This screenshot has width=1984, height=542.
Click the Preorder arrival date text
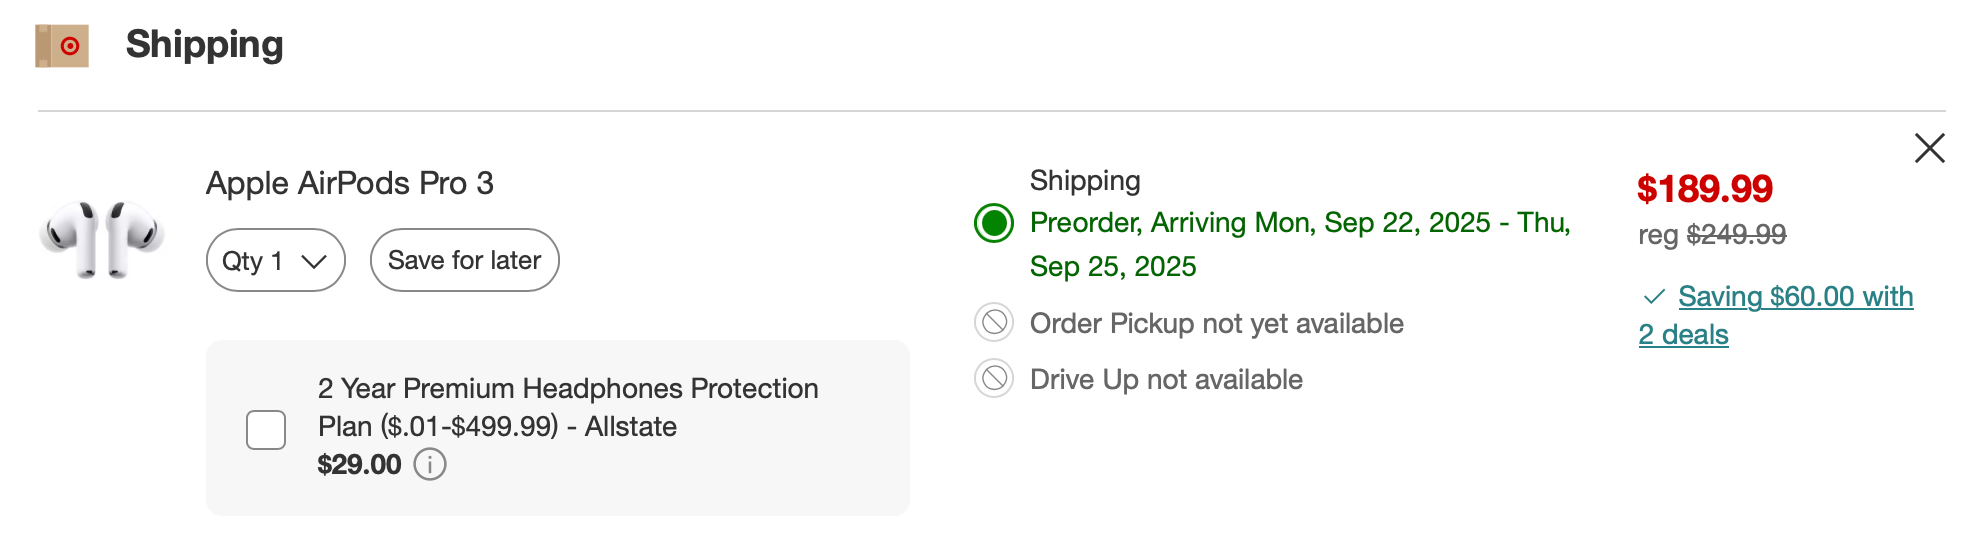(1299, 223)
